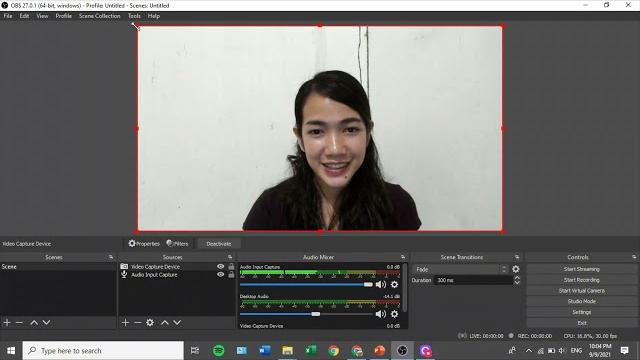
Task: Open the Fade transition dropdown
Action: tap(460, 269)
